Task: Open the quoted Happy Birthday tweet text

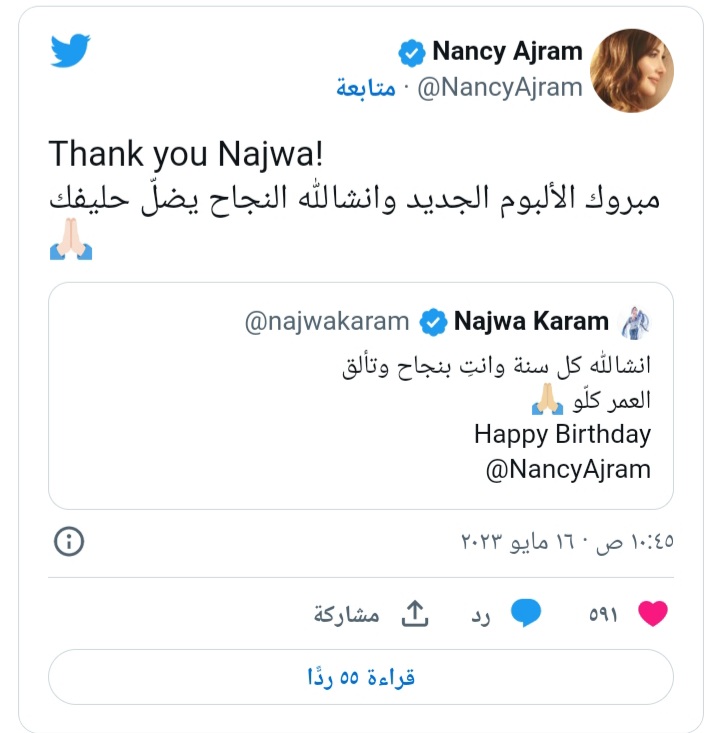Action: coord(562,434)
